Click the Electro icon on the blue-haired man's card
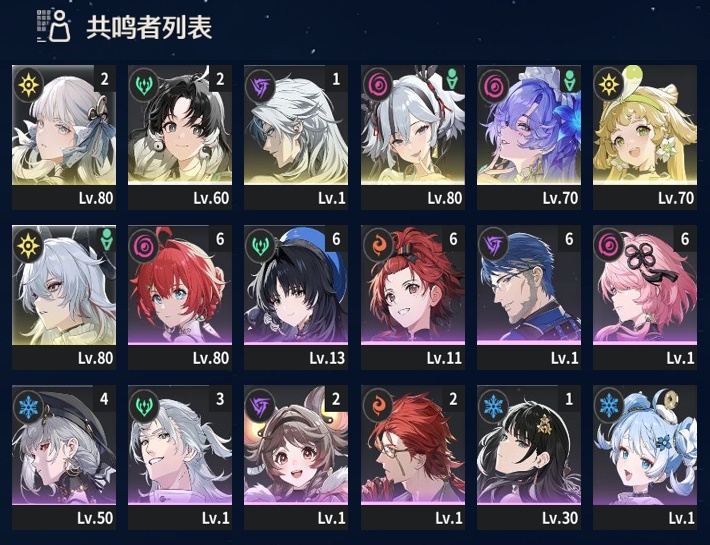 (494, 245)
